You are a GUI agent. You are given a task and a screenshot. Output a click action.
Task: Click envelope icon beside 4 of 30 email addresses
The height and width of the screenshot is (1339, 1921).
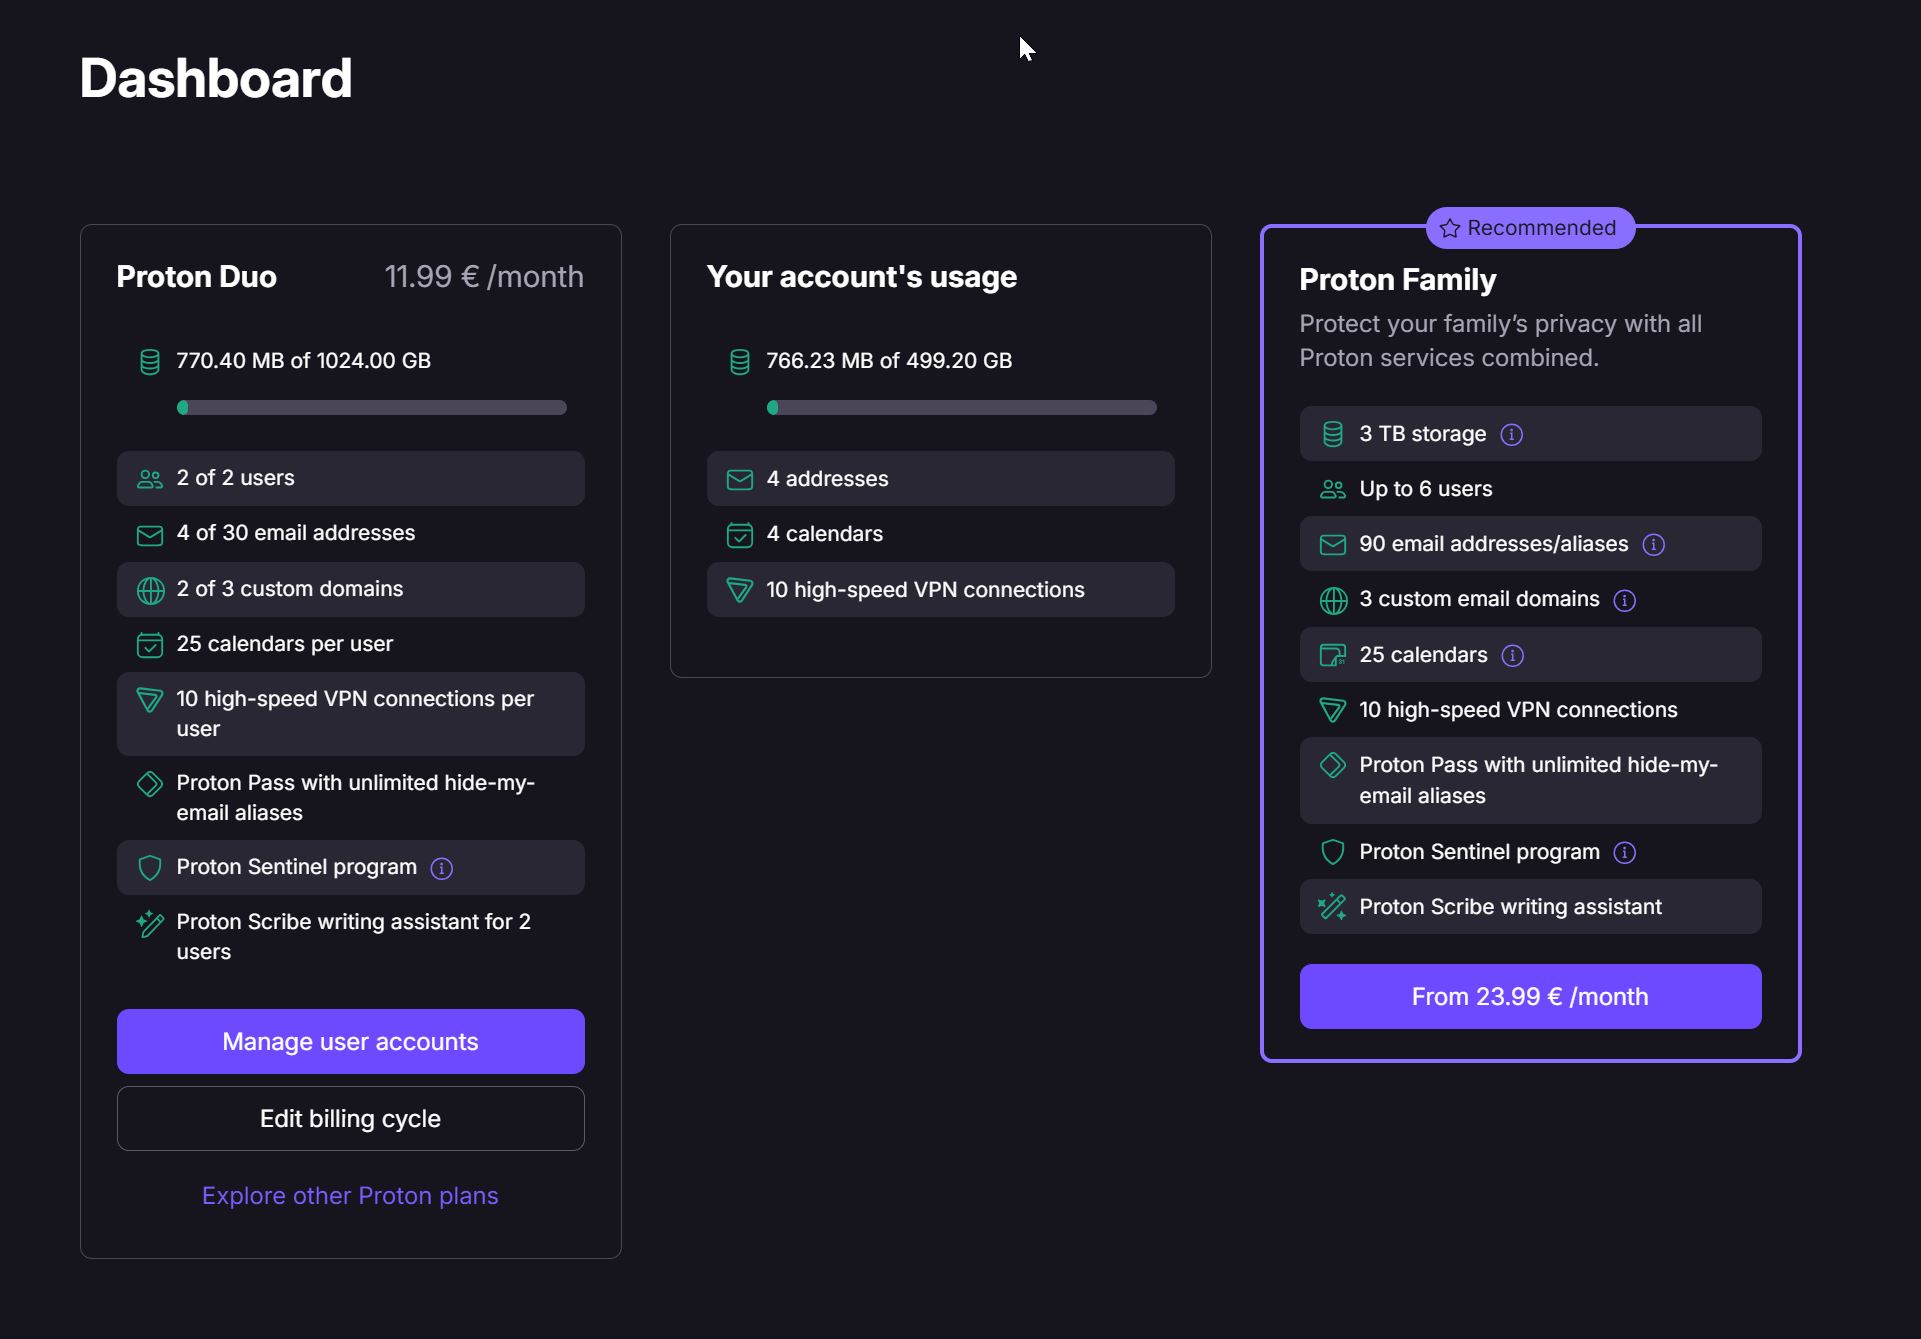150,535
